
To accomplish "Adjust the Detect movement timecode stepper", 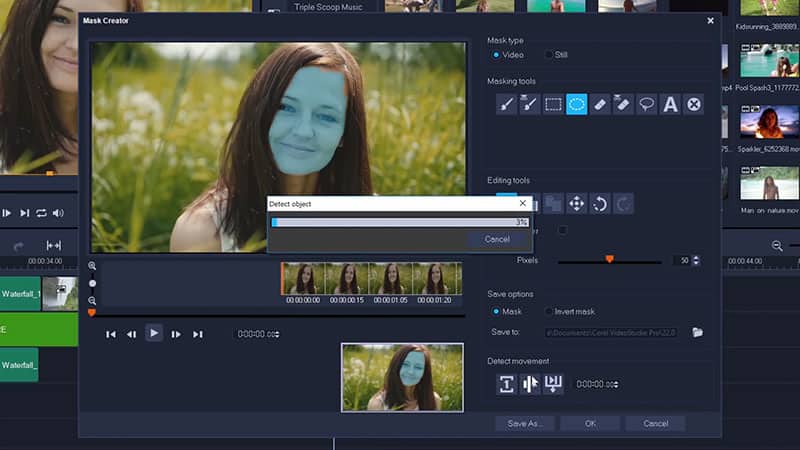I will pyautogui.click(x=616, y=384).
